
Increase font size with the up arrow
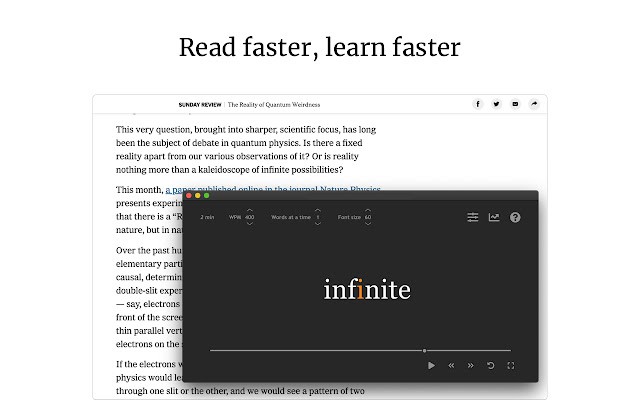click(x=368, y=210)
